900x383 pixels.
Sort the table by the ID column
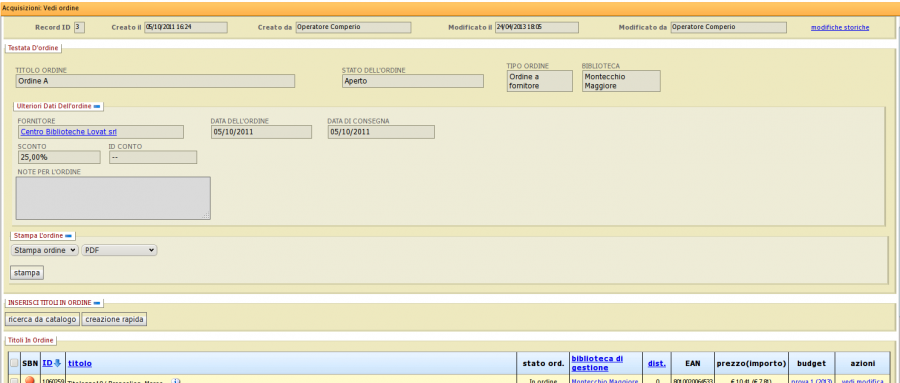tap(48, 363)
